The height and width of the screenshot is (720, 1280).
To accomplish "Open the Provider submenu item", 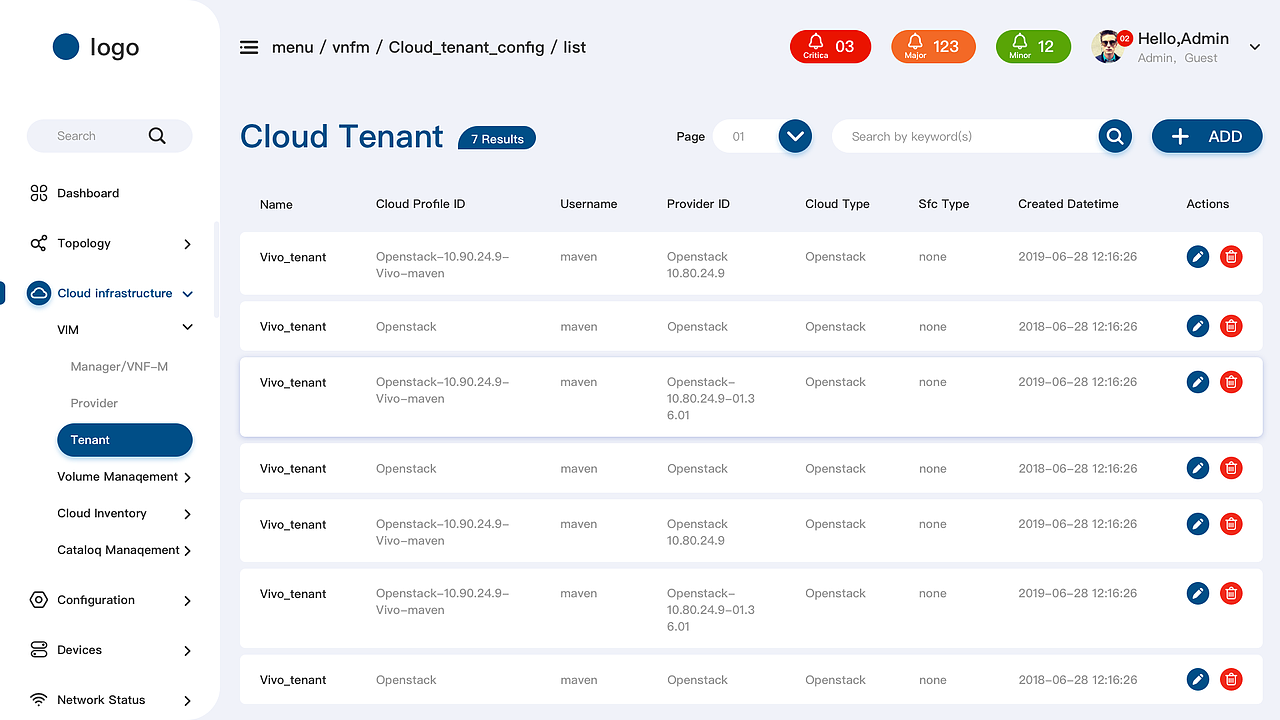I will pos(94,403).
